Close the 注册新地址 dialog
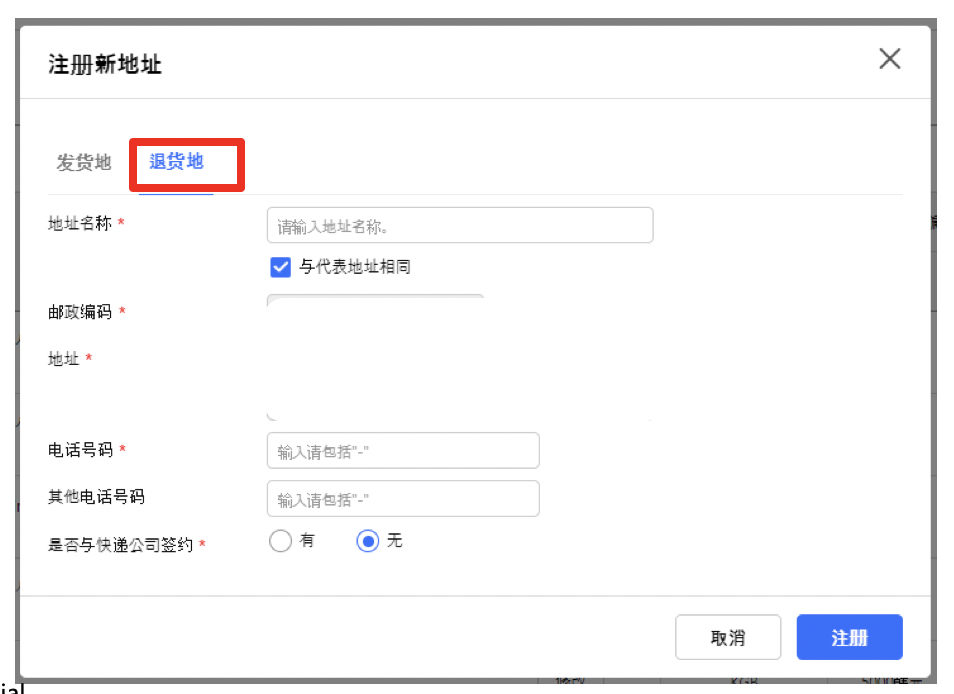 coord(889,58)
